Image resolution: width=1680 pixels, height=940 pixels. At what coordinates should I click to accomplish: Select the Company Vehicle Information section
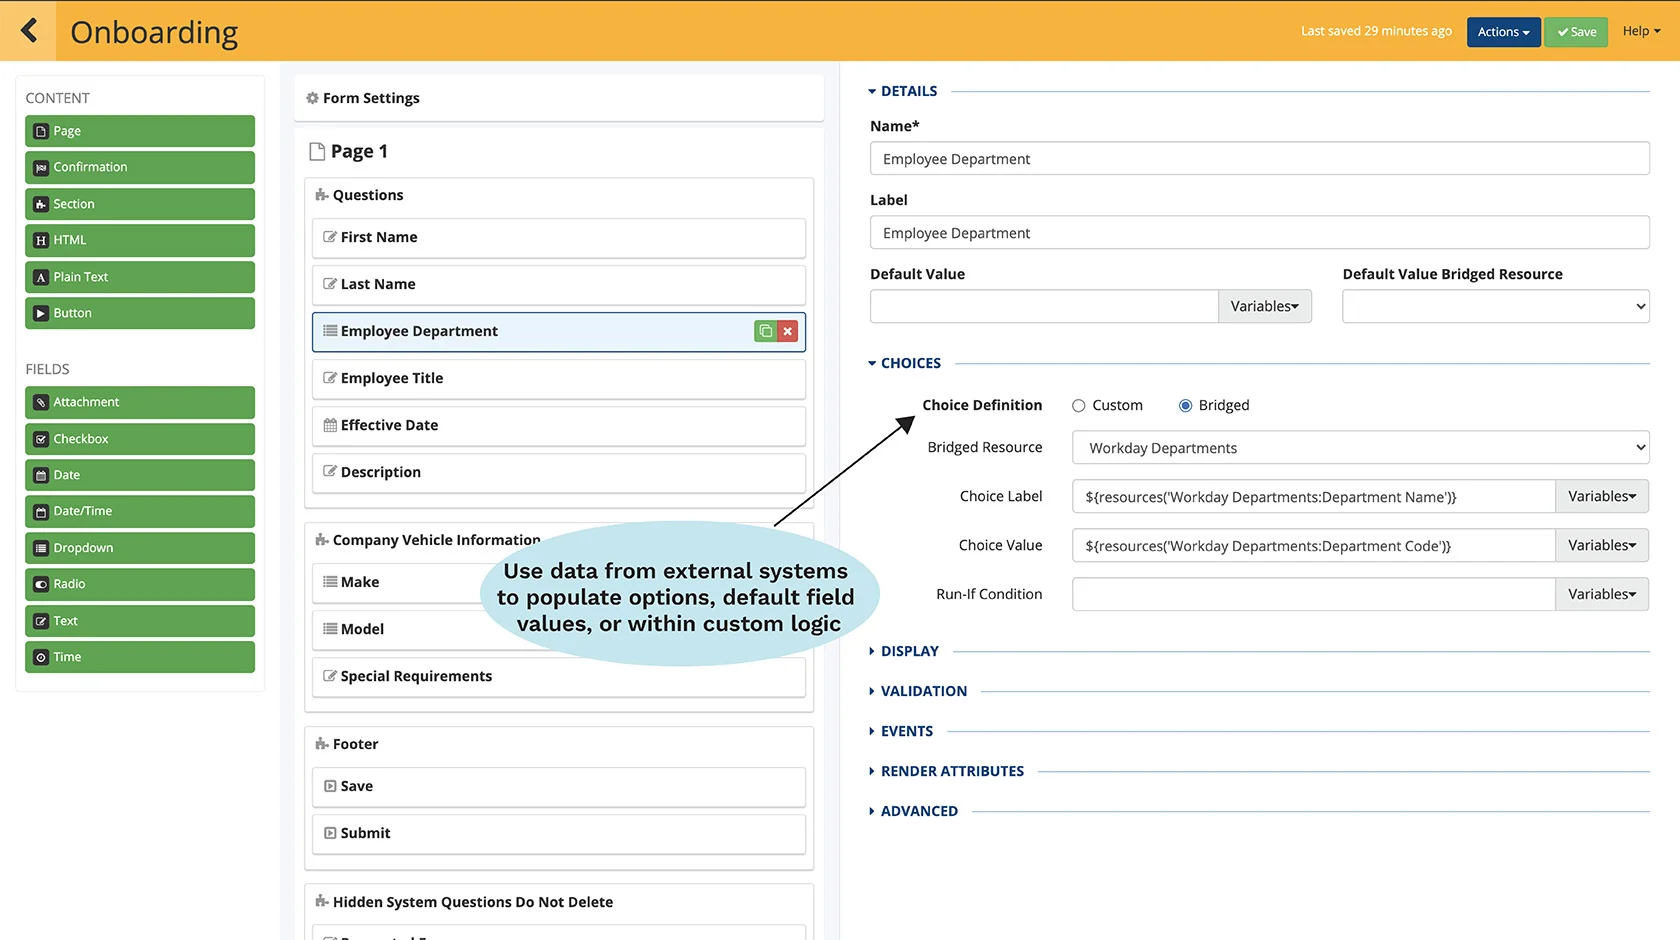click(x=436, y=540)
